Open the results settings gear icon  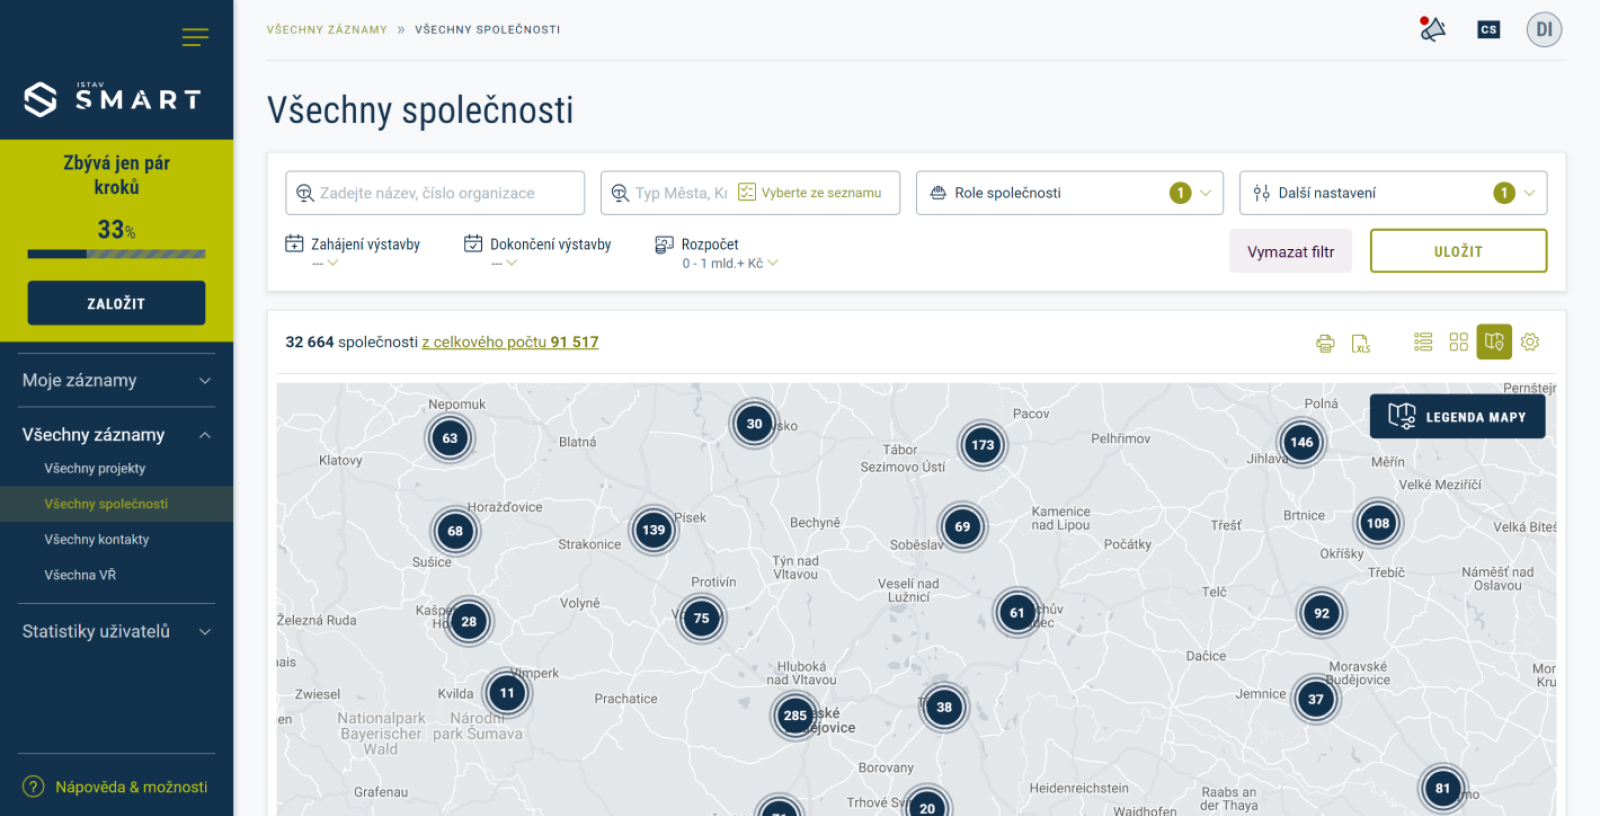click(1529, 342)
